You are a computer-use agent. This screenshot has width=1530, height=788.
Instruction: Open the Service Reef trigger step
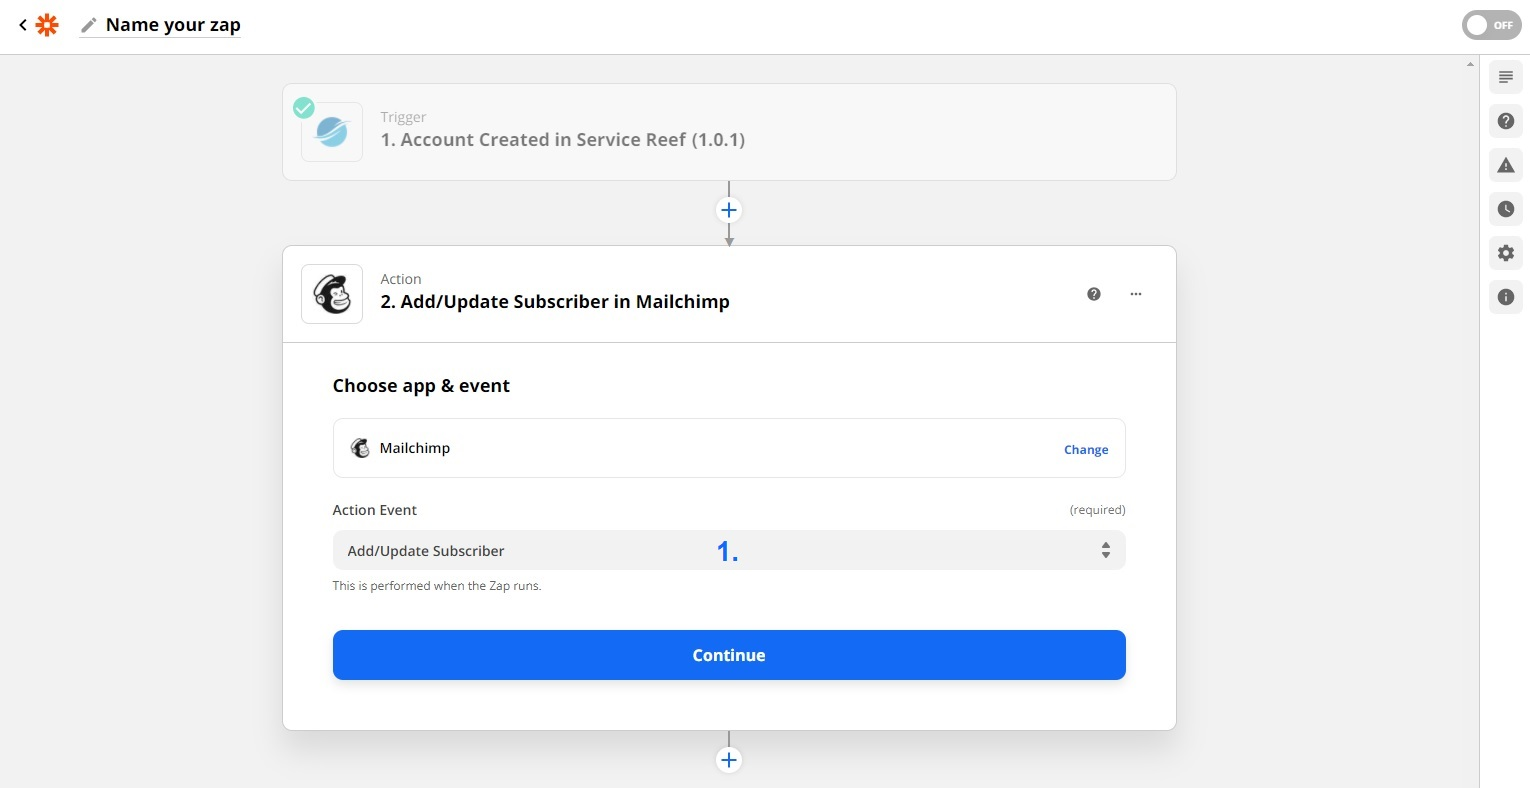(729, 132)
